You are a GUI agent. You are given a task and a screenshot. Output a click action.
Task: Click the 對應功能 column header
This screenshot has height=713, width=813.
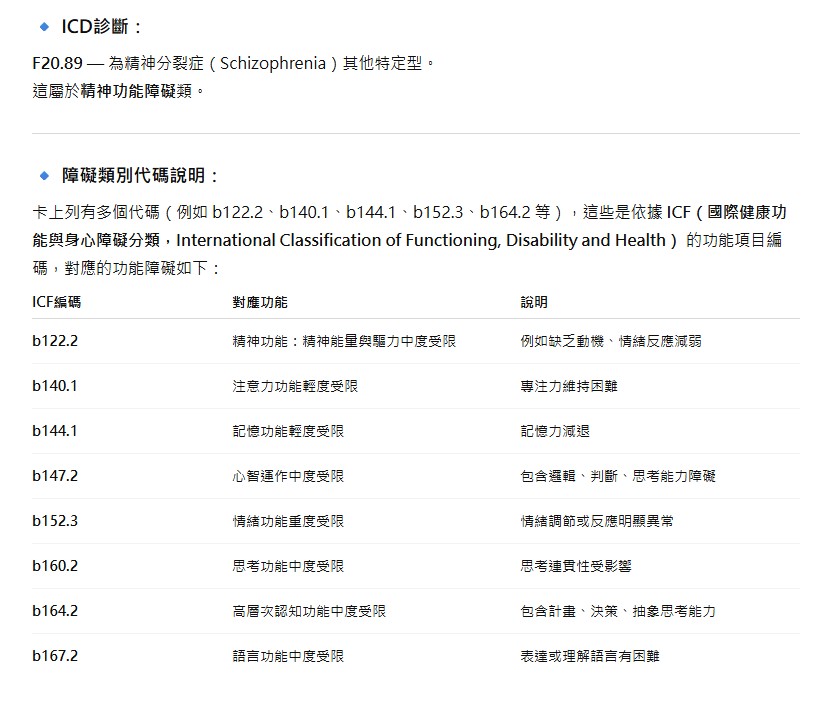click(260, 302)
